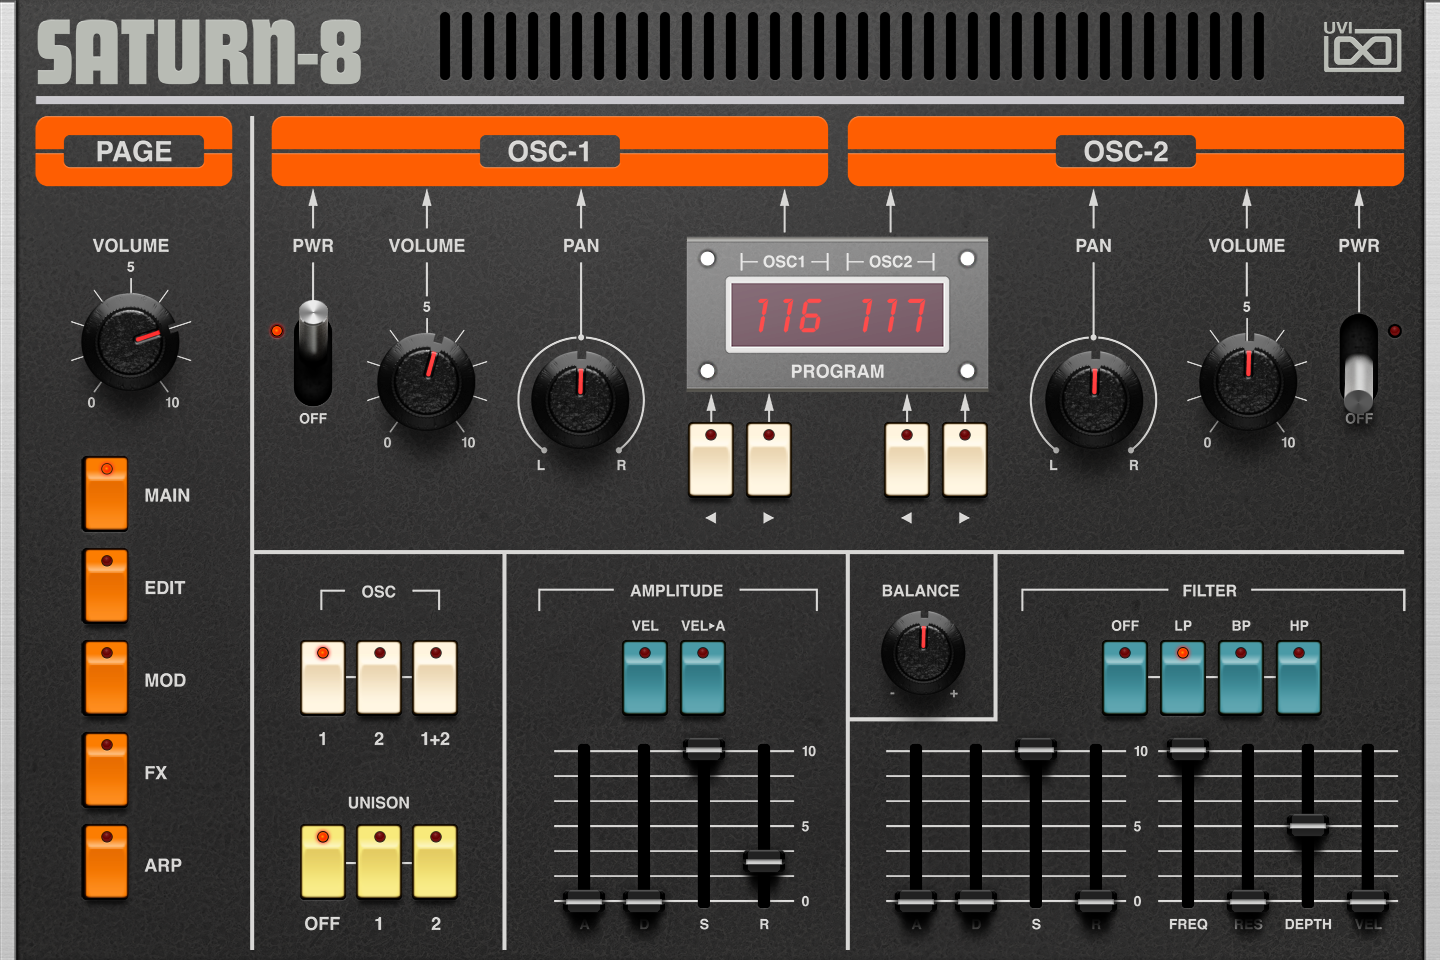Switch to the MAIN page
1440x960 pixels.
105,494
